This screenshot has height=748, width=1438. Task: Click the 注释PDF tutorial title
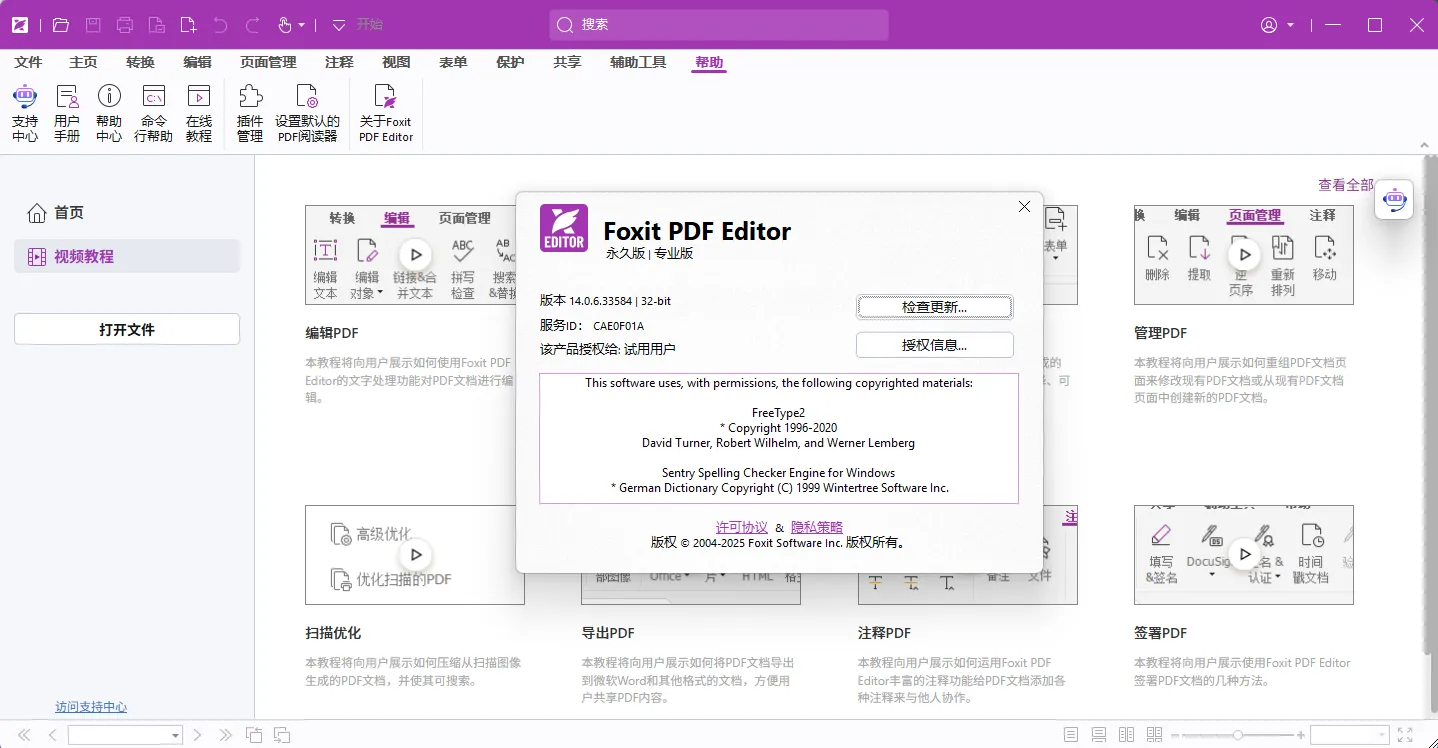tap(884, 633)
